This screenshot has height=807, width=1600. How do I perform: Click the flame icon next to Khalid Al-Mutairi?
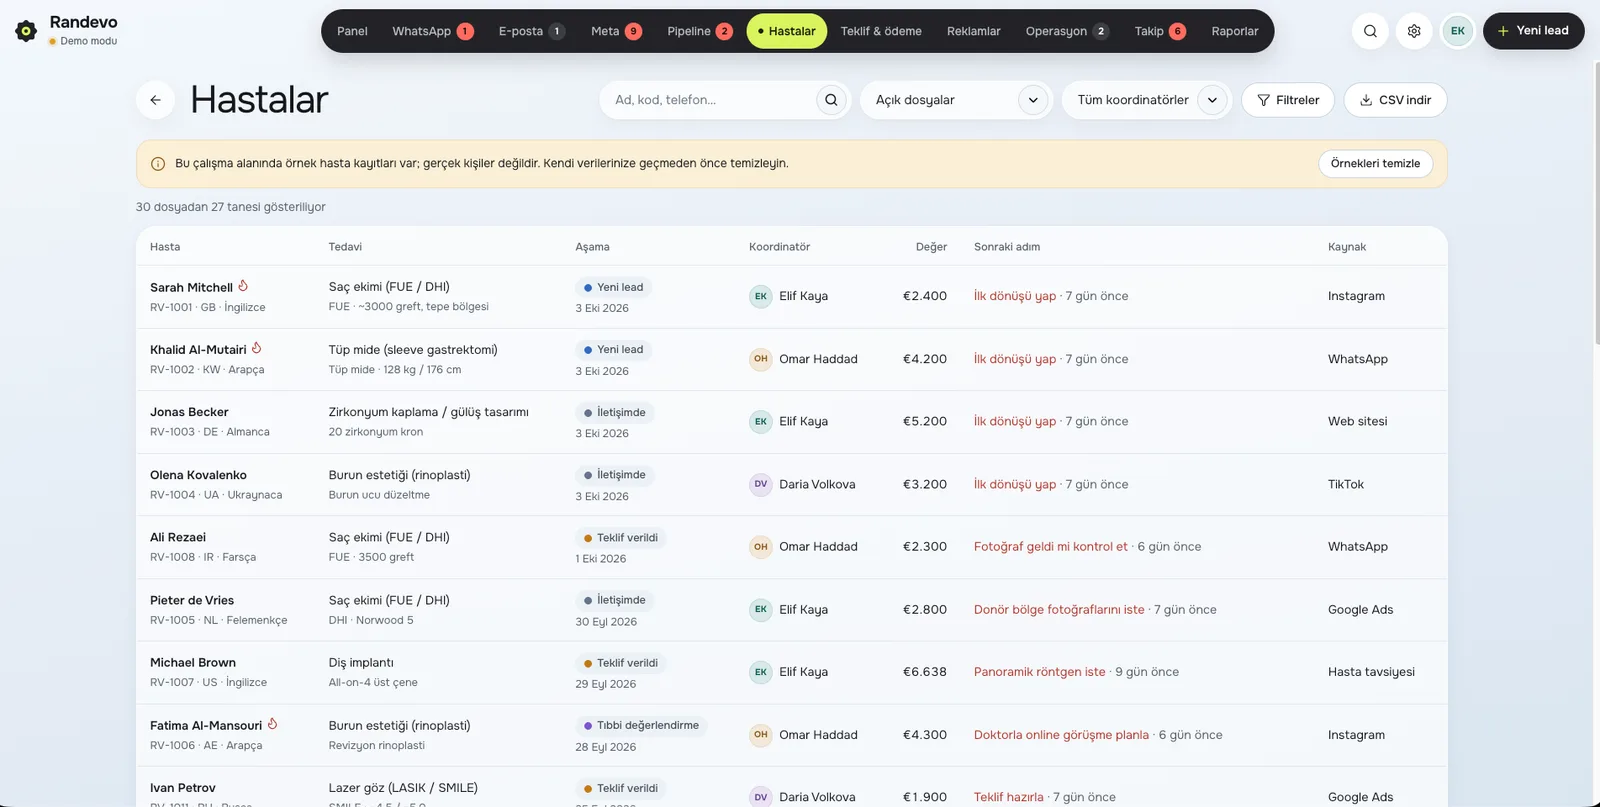coord(257,348)
